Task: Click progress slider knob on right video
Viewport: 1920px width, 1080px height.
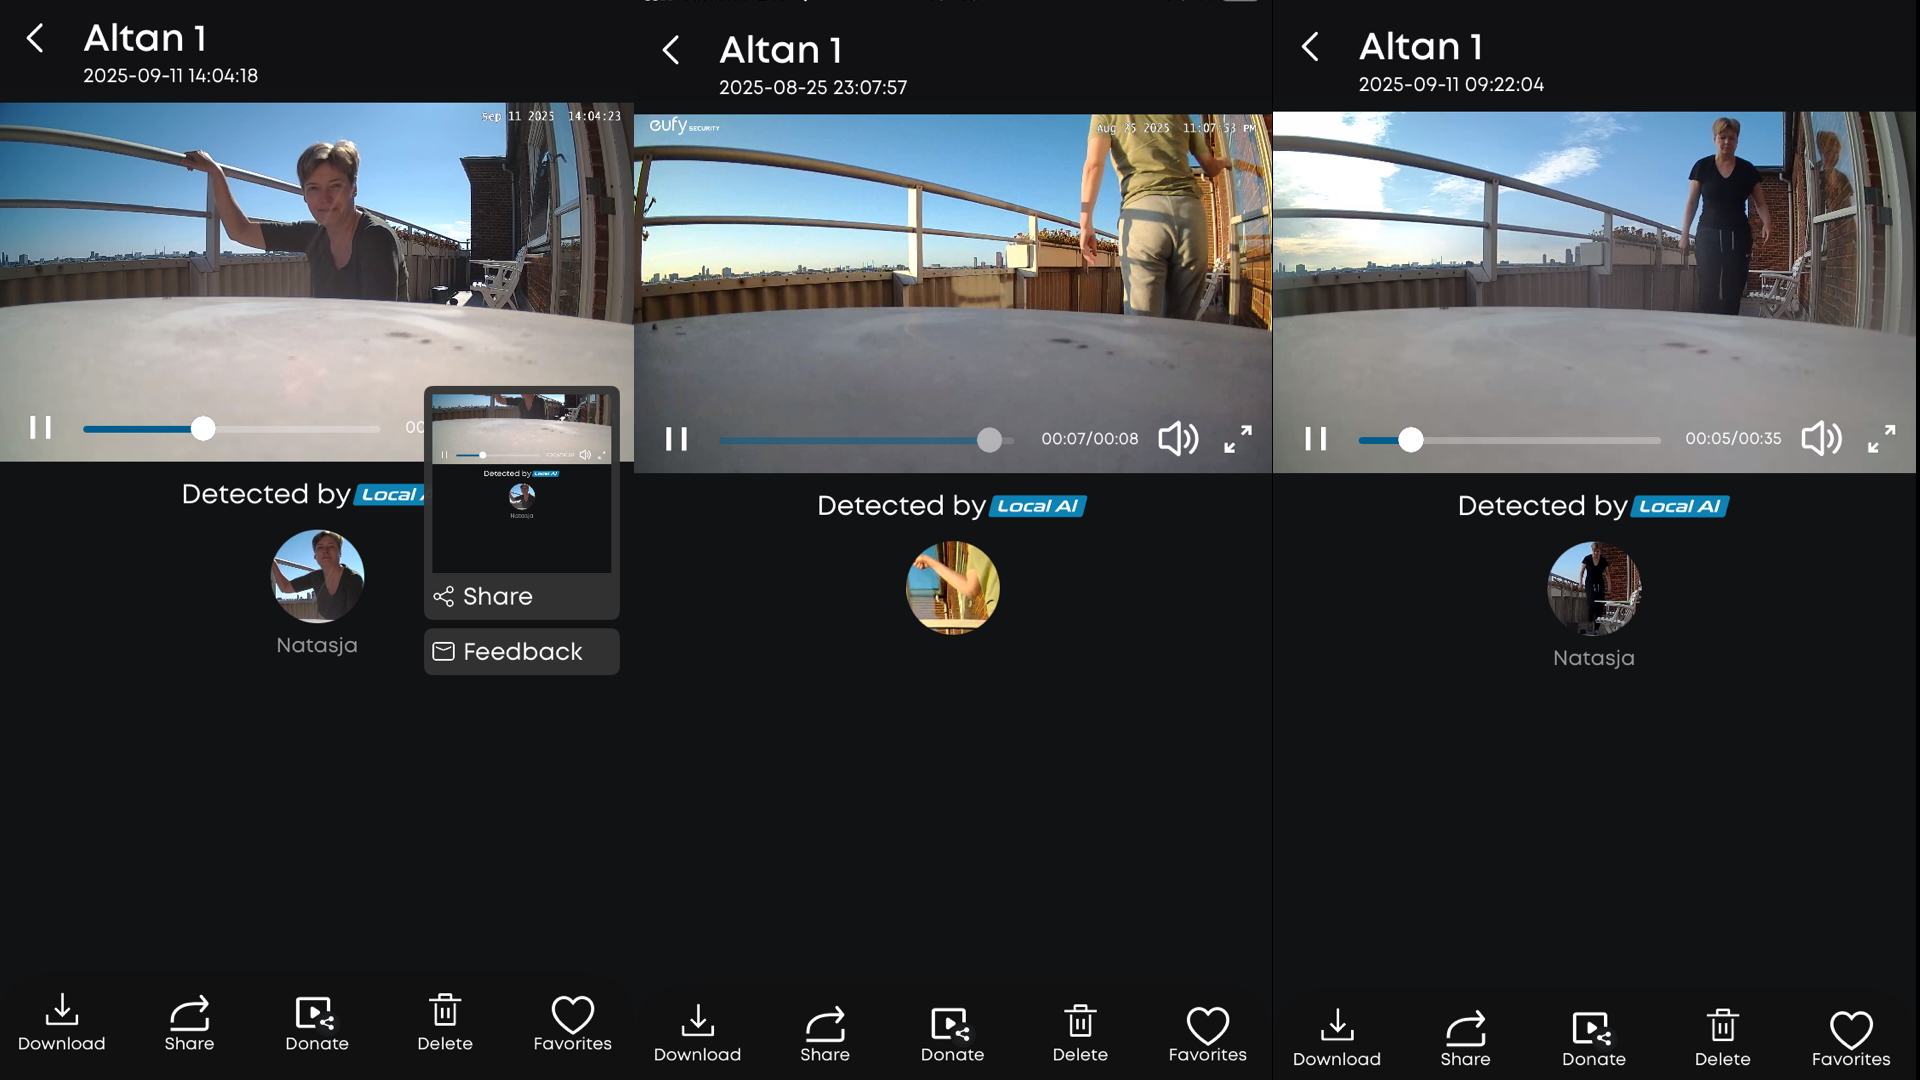Action: pos(1410,440)
